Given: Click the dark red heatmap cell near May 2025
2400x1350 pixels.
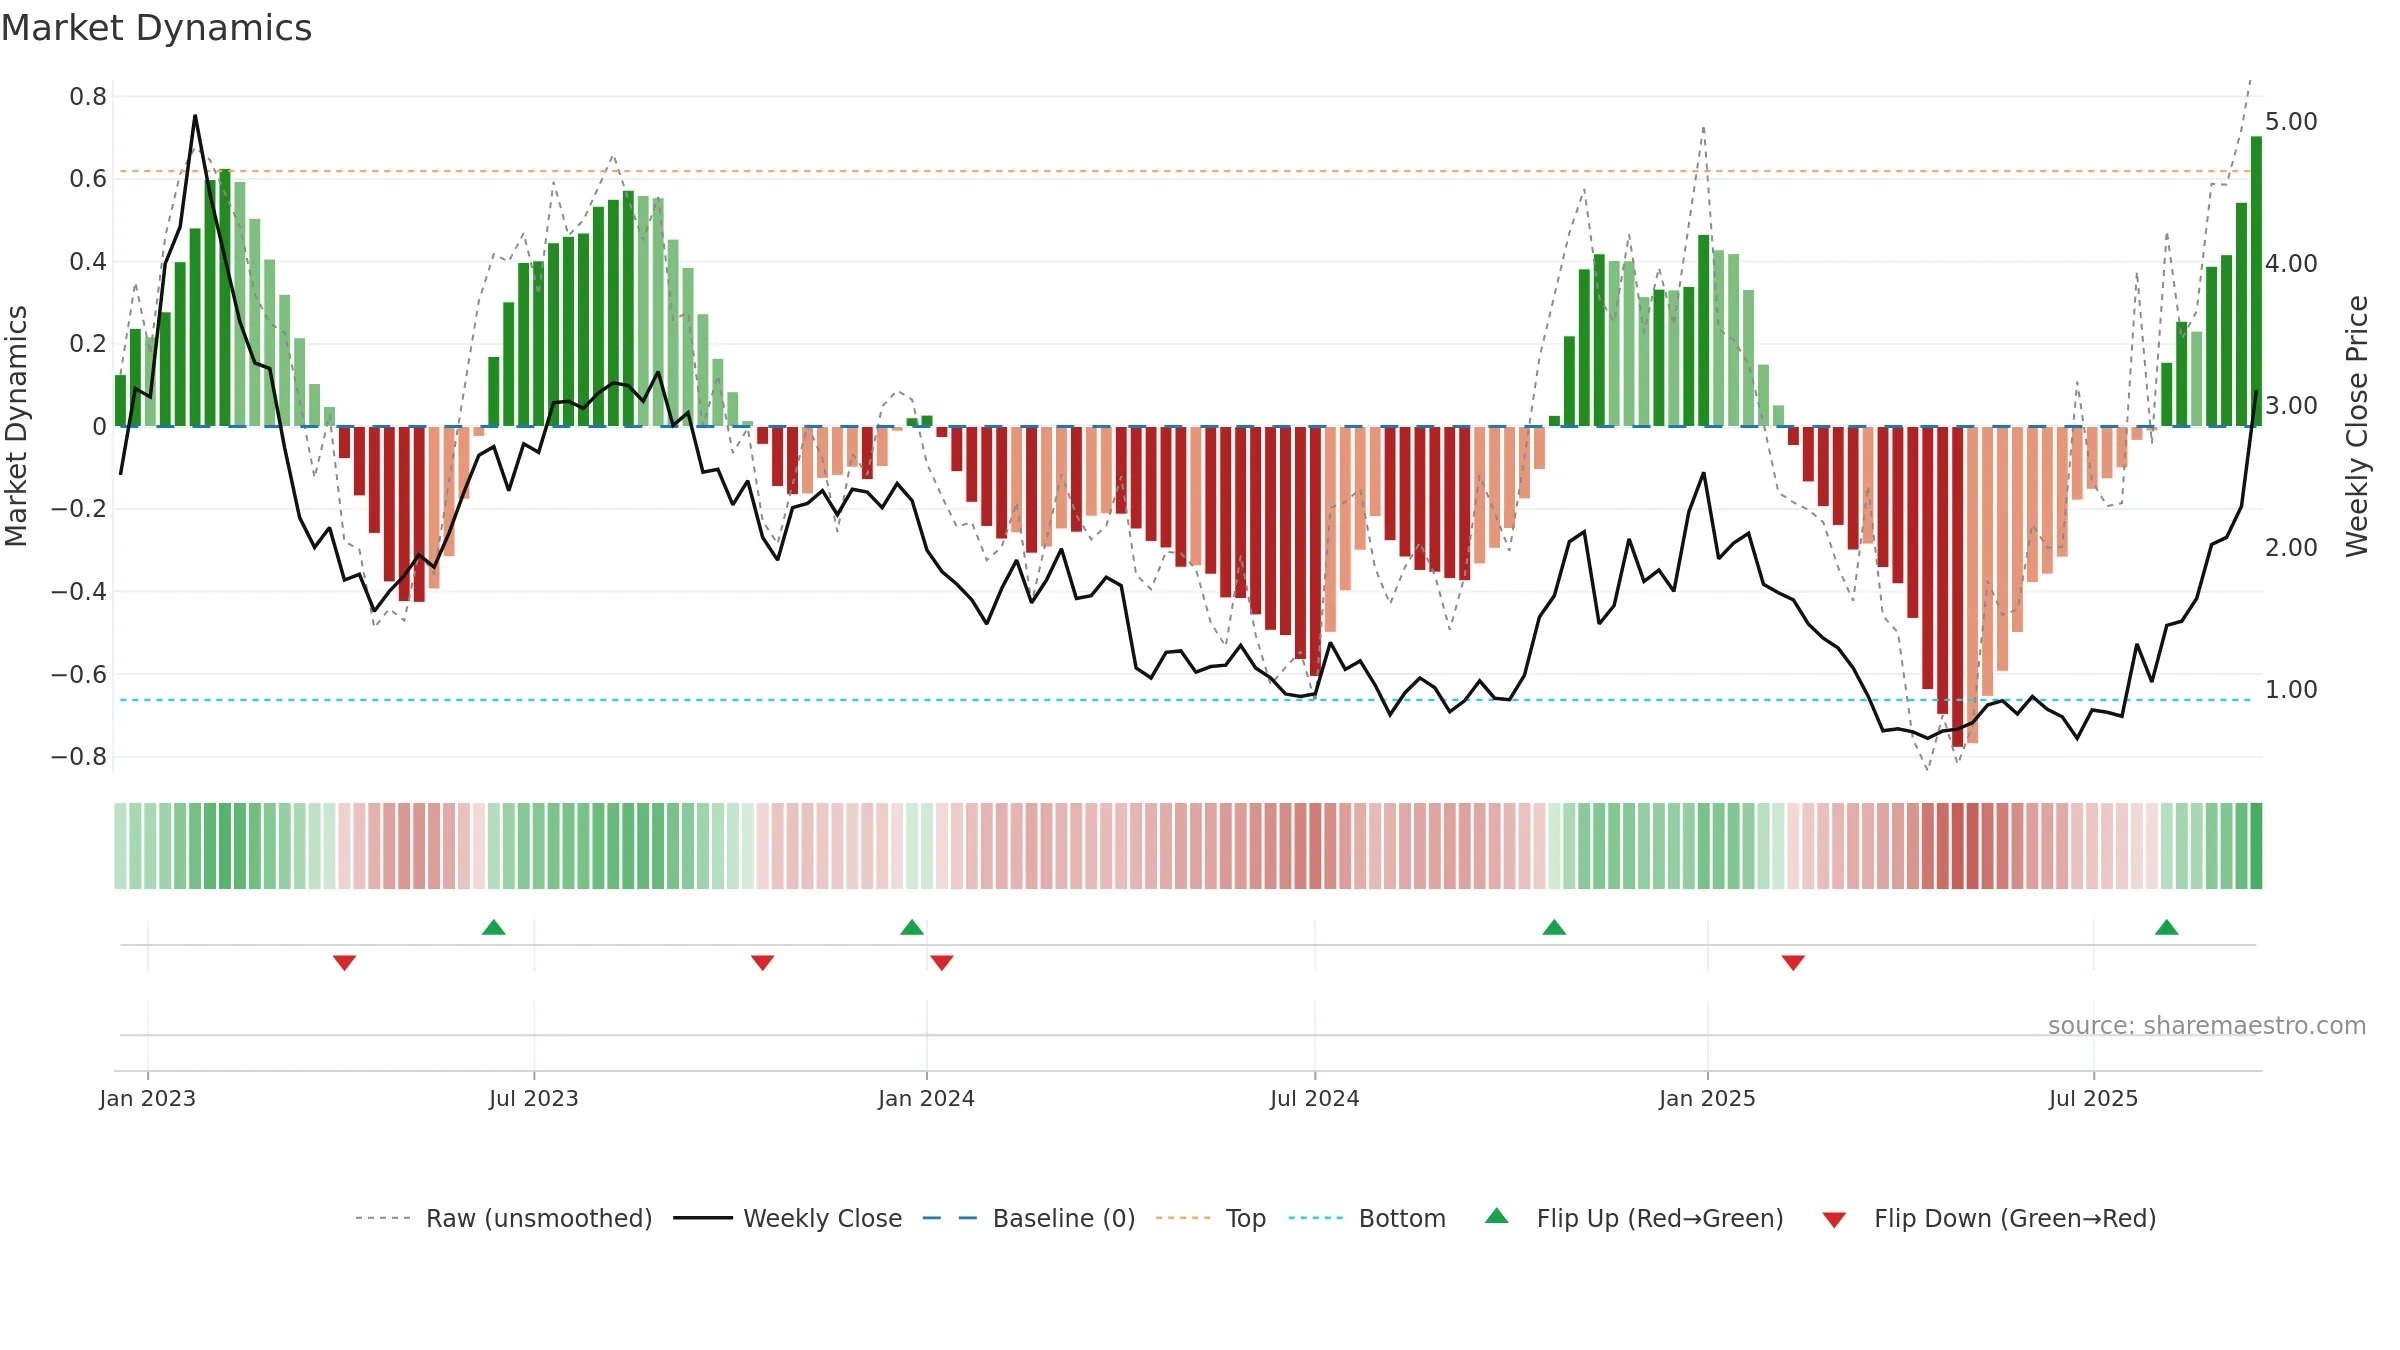Looking at the screenshot, I should [x=1958, y=846].
